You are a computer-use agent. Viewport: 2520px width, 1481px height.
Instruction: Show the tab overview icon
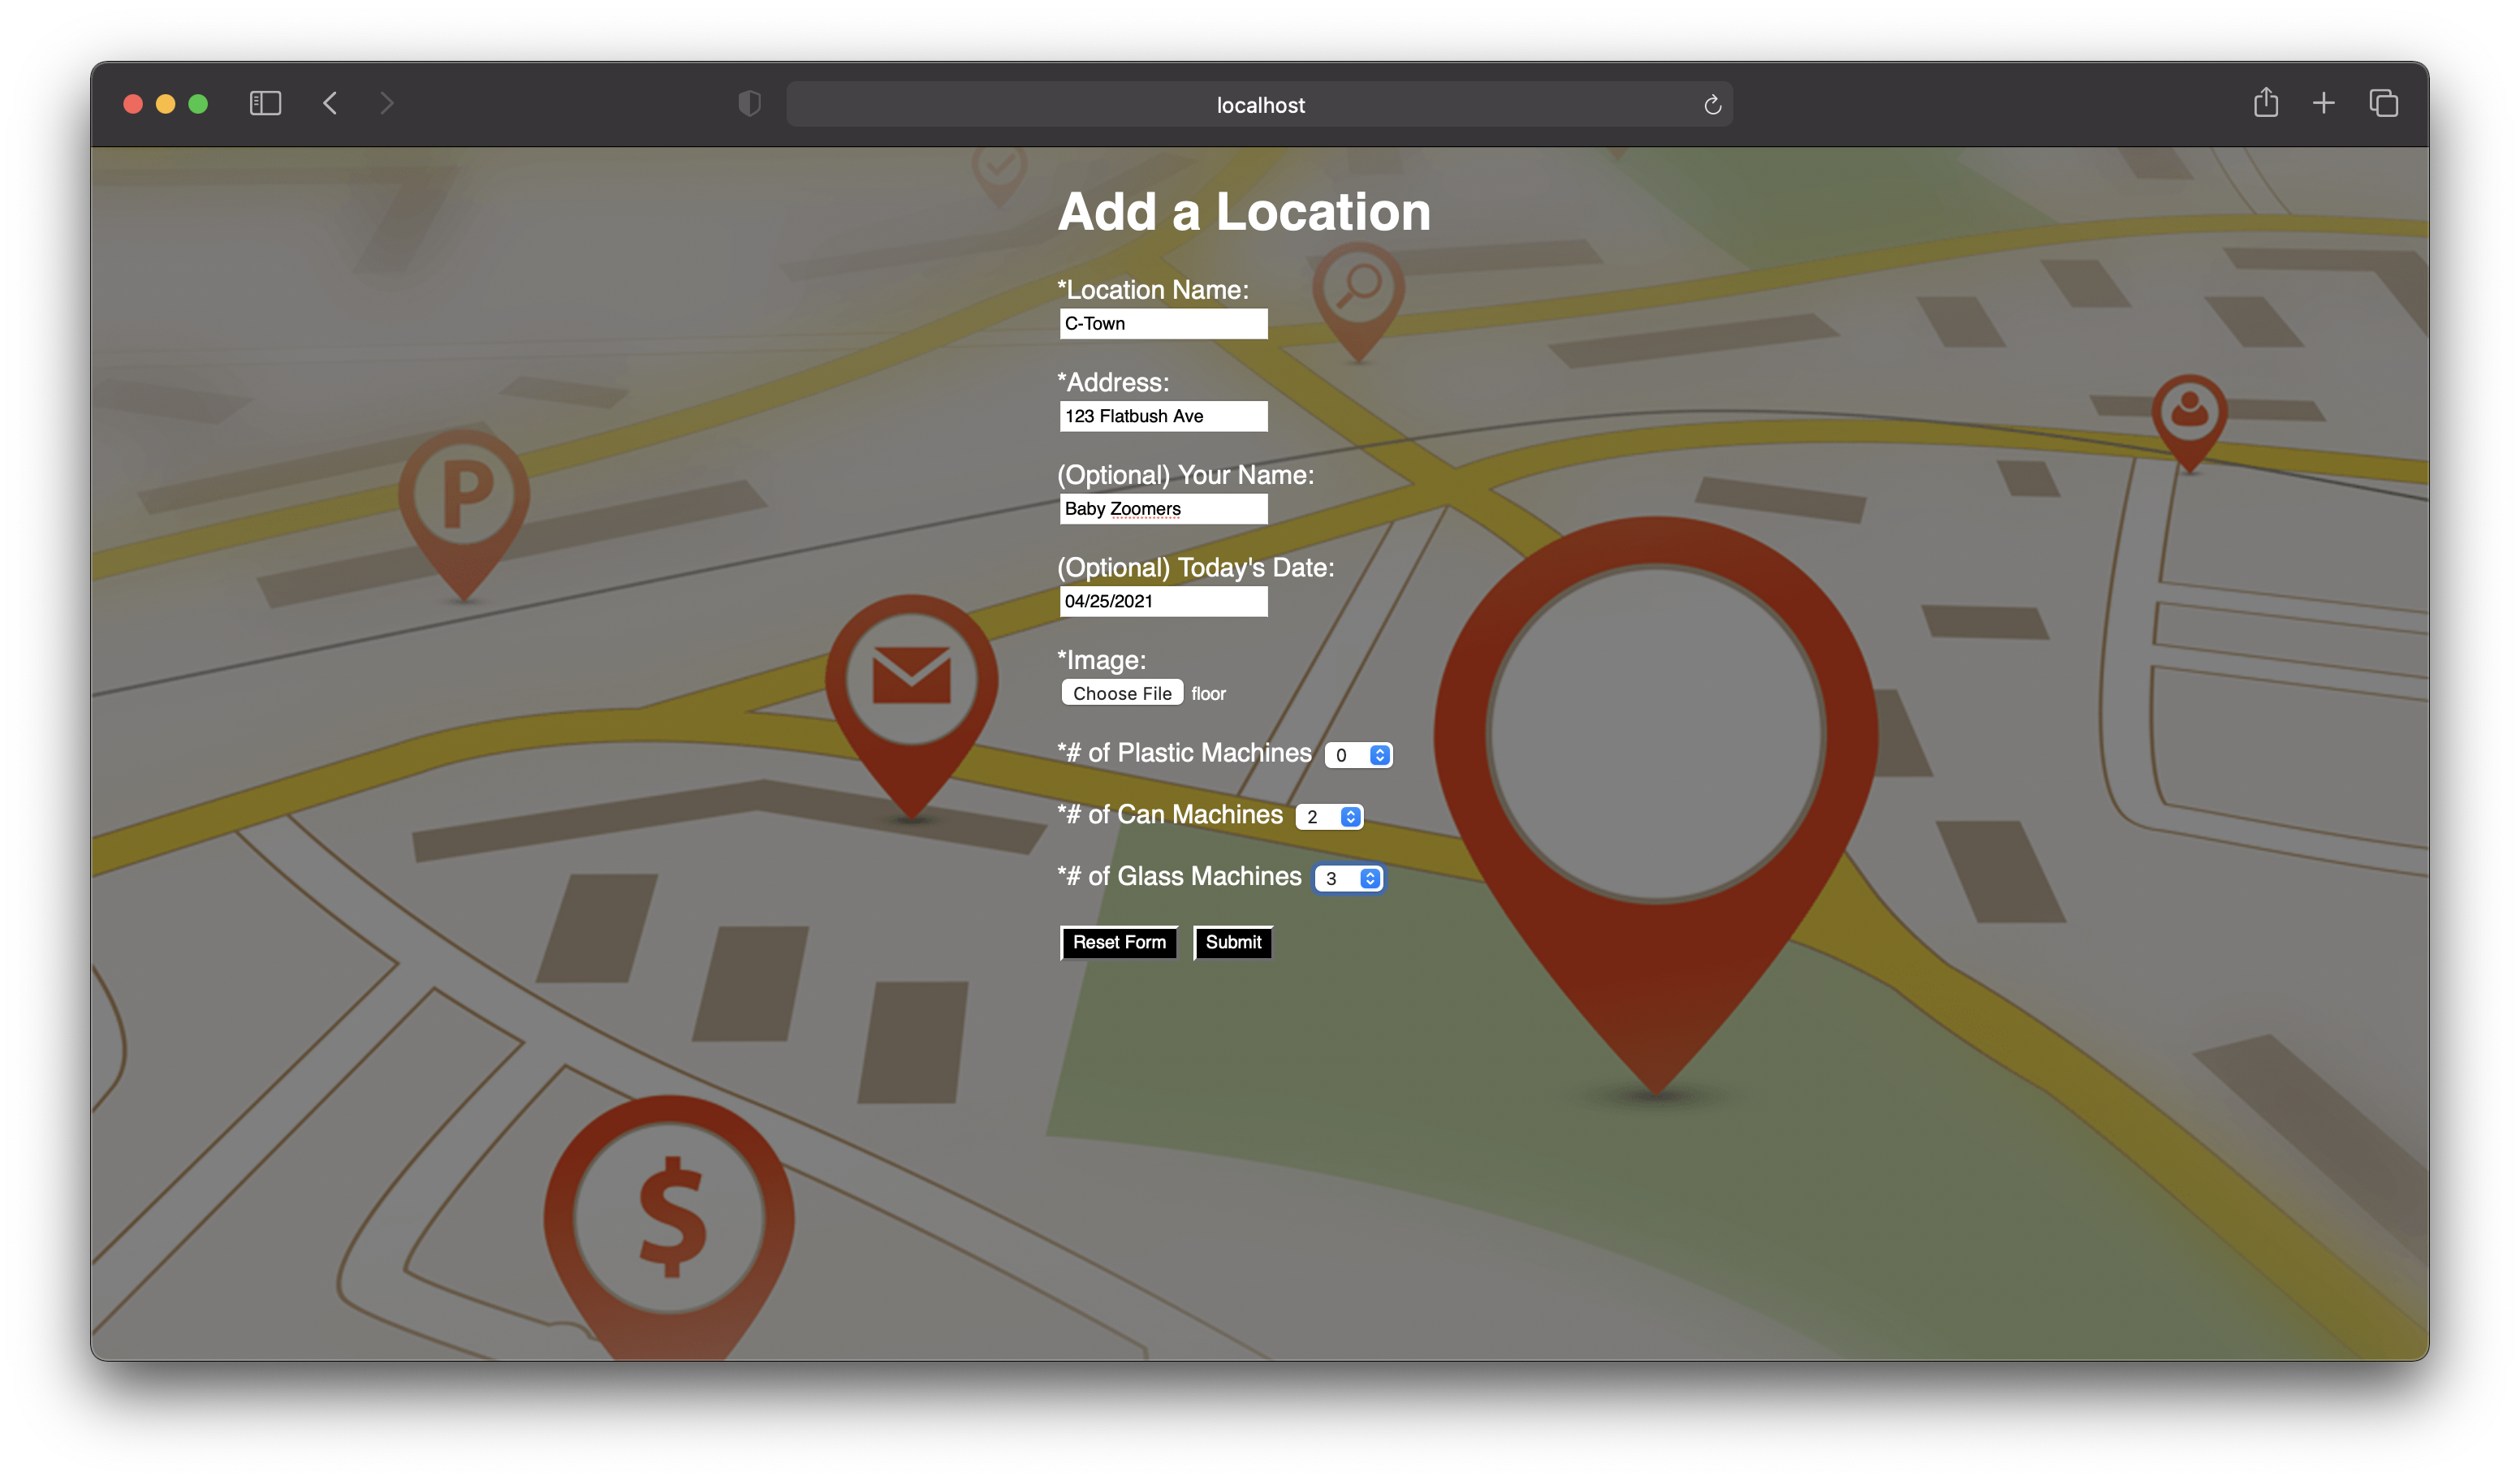click(x=2383, y=103)
